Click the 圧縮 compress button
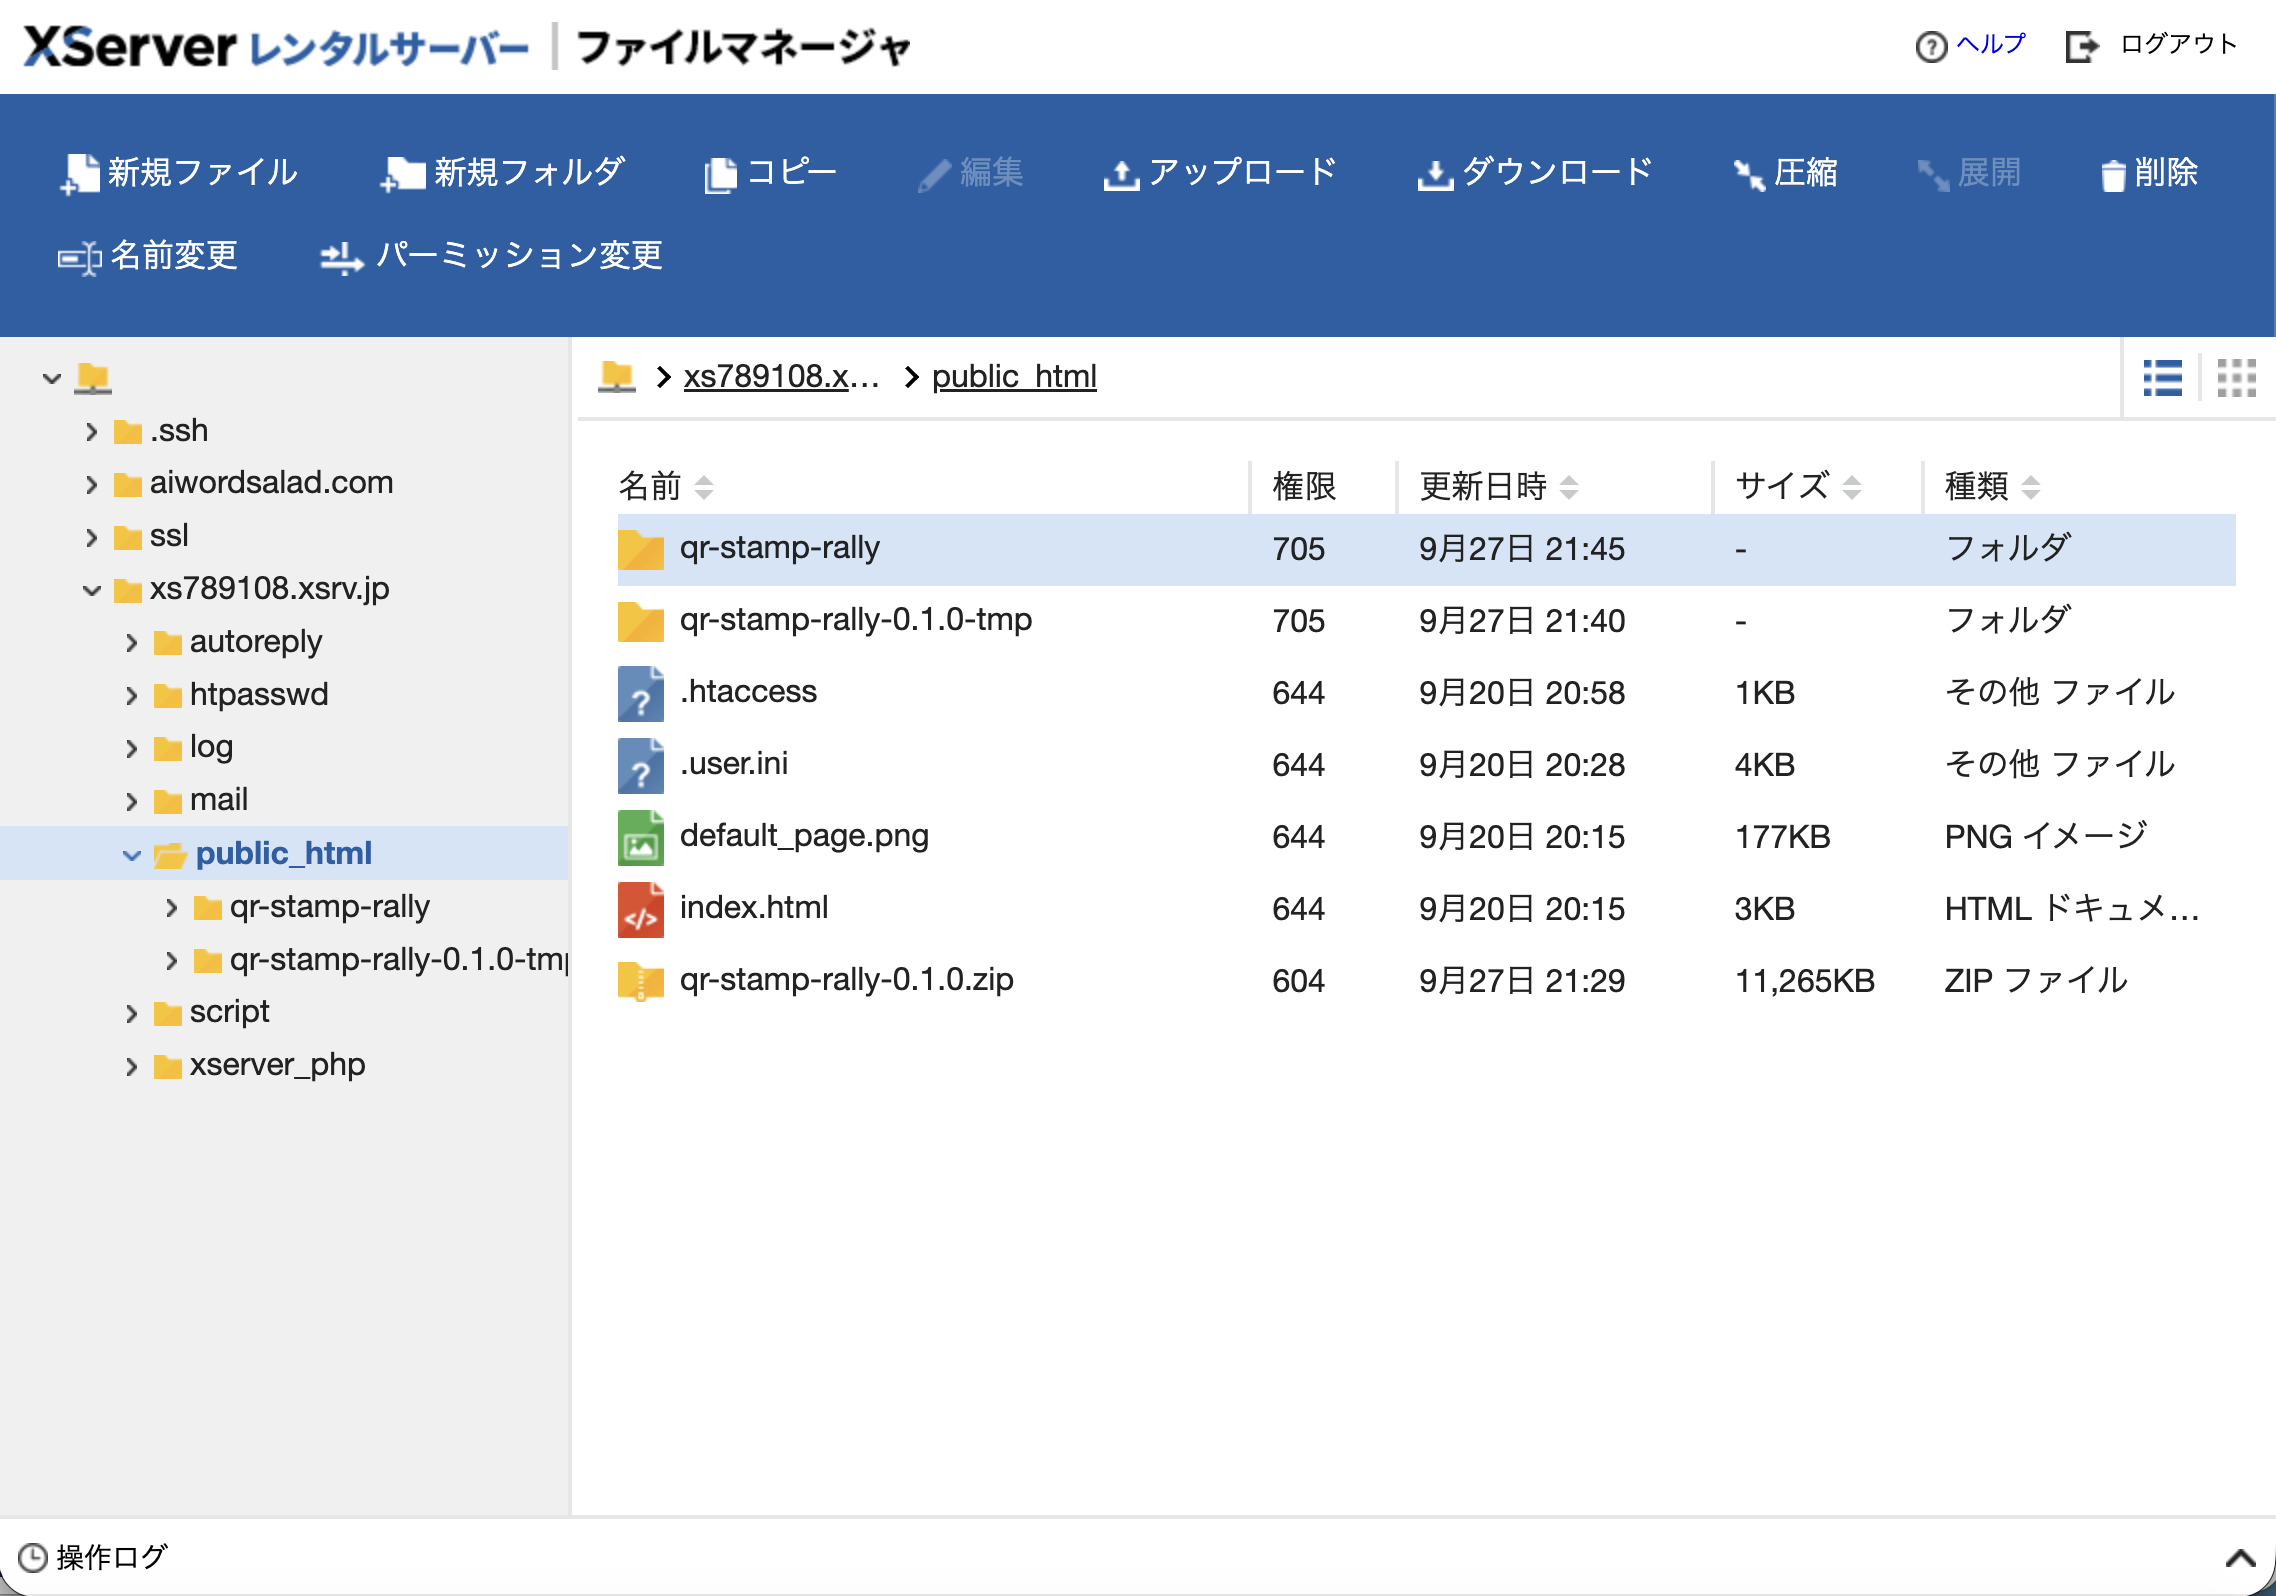This screenshot has width=2276, height=1596. click(1785, 173)
